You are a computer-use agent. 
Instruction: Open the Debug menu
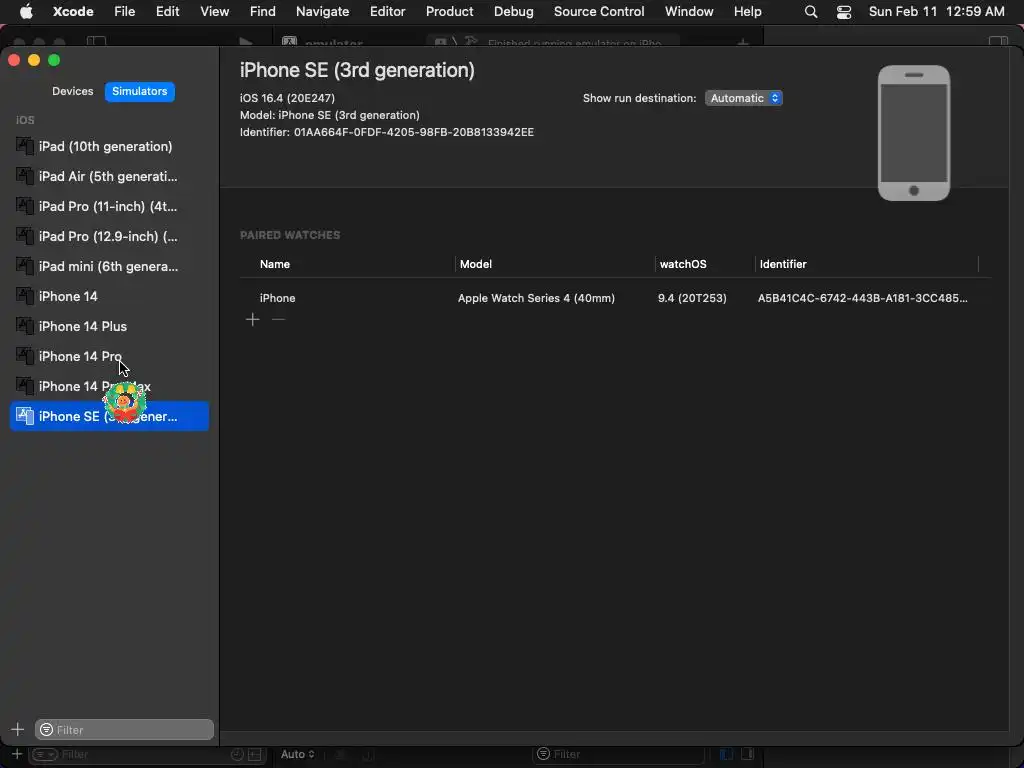click(514, 11)
